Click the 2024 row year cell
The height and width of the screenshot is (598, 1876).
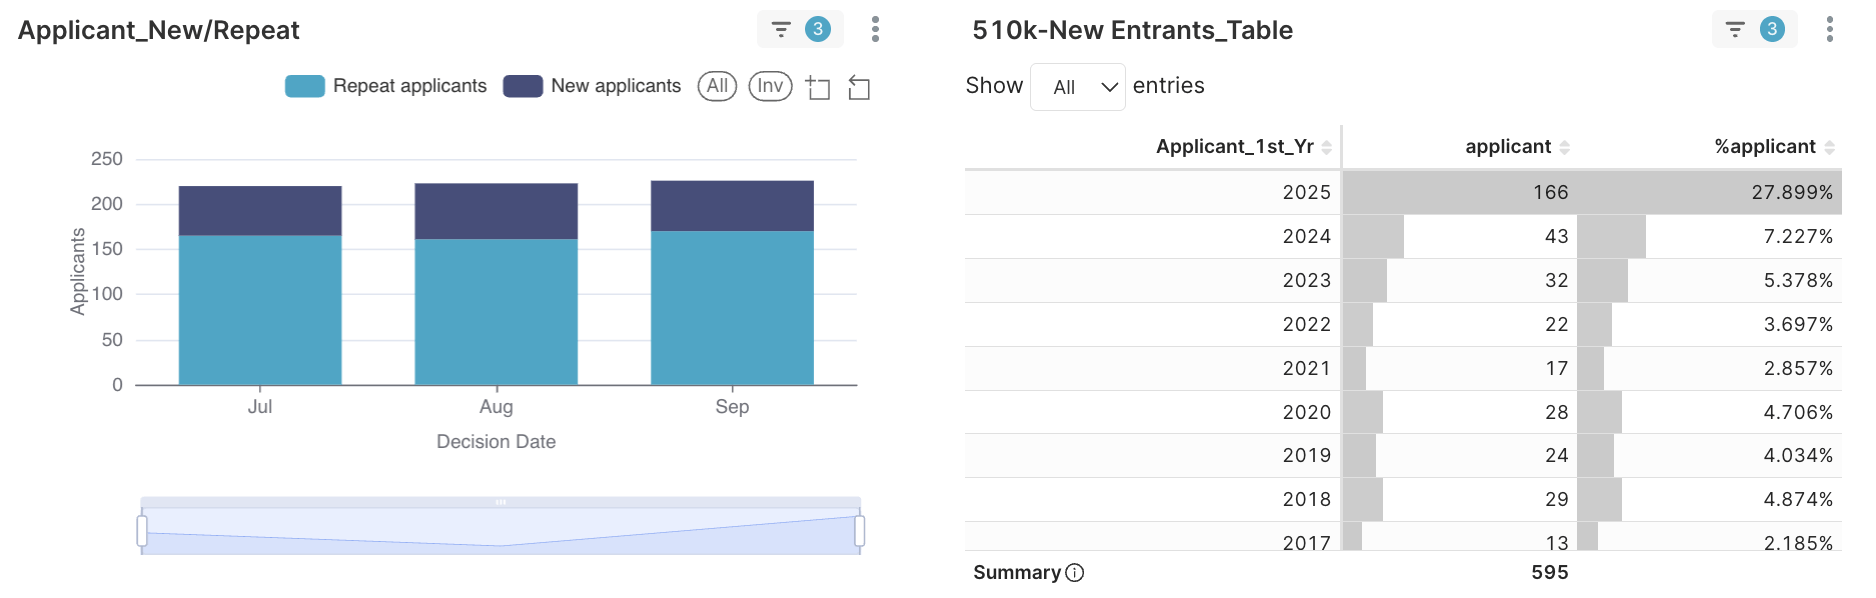[1306, 236]
